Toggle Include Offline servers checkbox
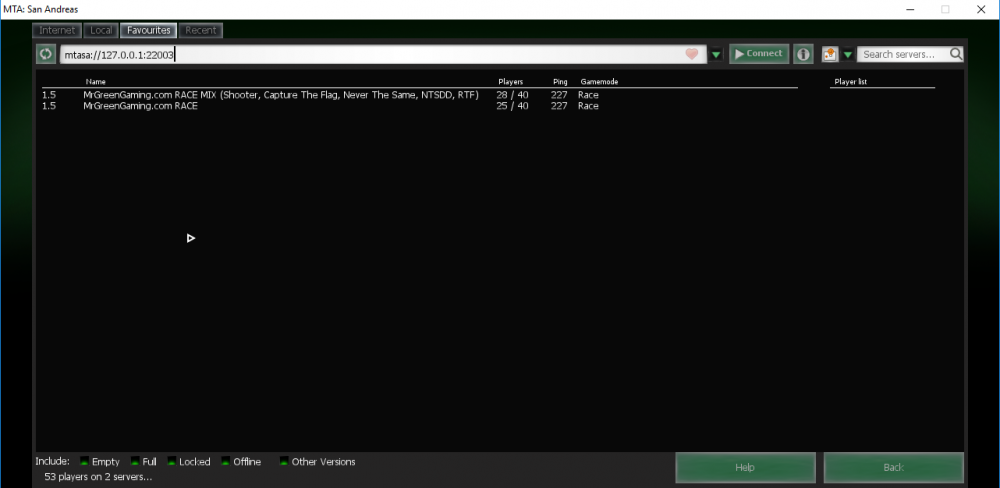1000x488 pixels. (x=226, y=461)
